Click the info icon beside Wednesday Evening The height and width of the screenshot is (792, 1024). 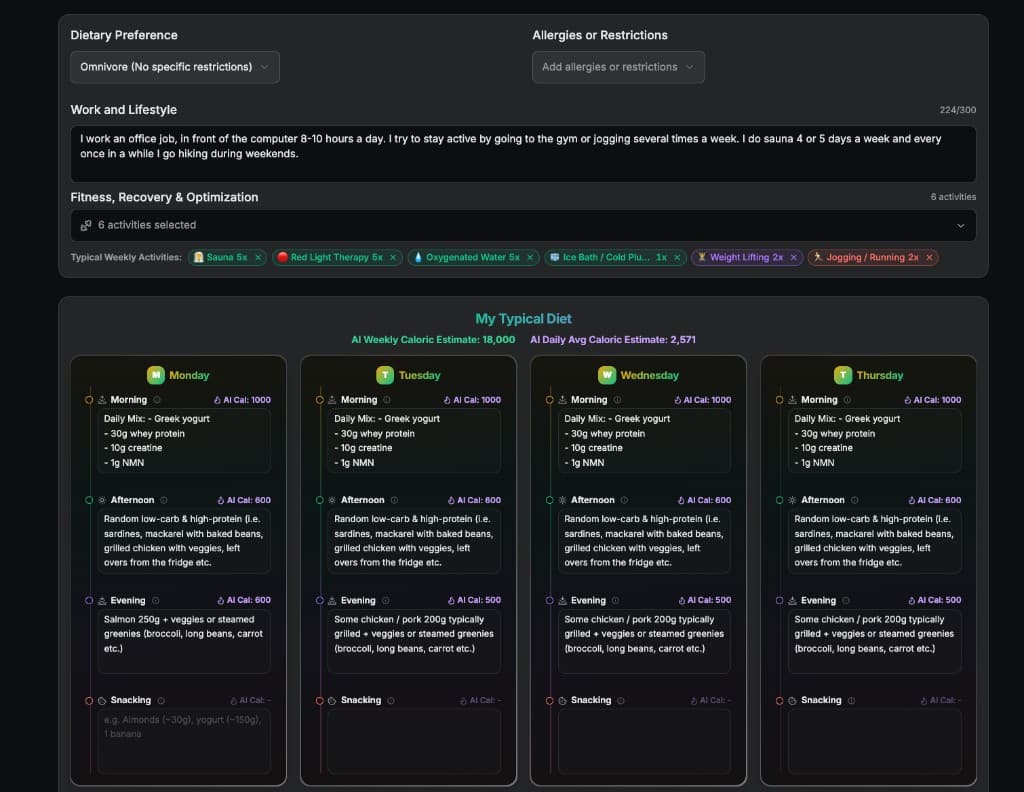click(614, 601)
